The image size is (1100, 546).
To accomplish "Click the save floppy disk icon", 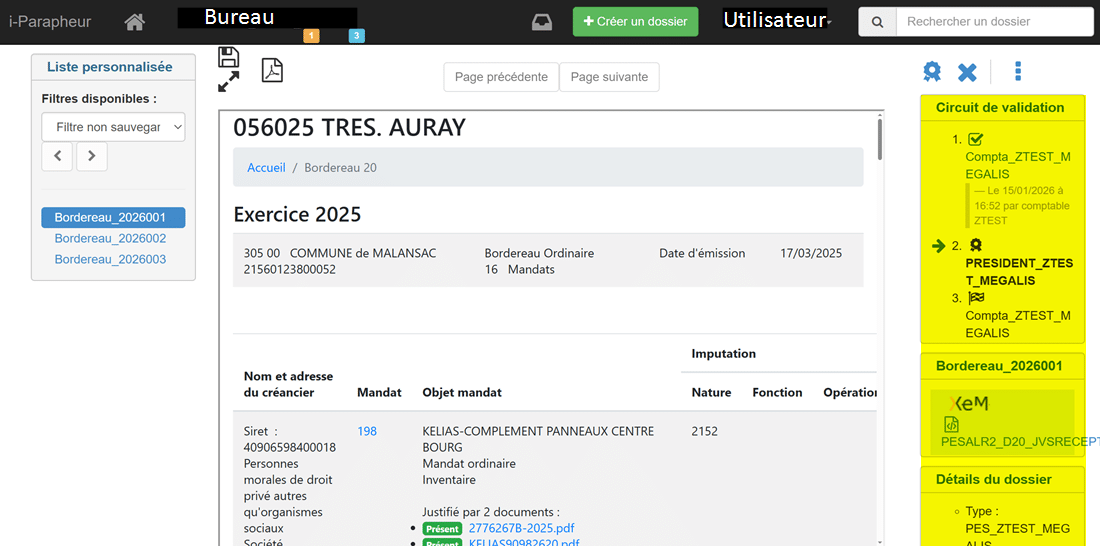I will pos(228,57).
